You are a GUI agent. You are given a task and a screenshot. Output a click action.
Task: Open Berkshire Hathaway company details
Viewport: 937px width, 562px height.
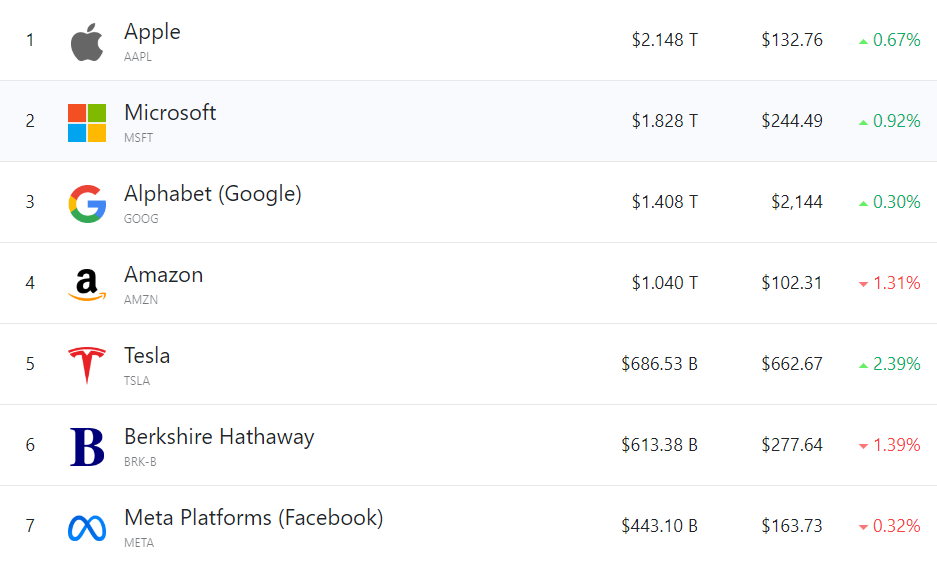[219, 437]
